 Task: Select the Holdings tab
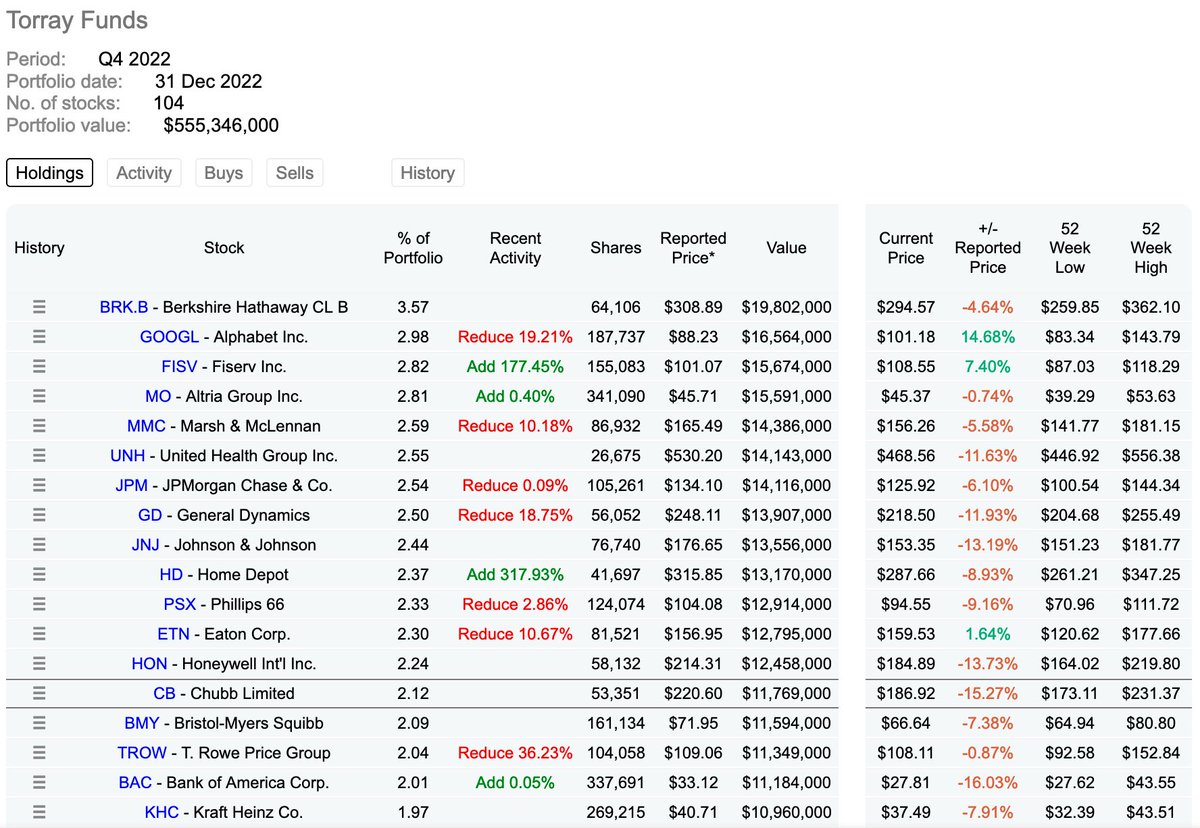pyautogui.click(x=50, y=173)
